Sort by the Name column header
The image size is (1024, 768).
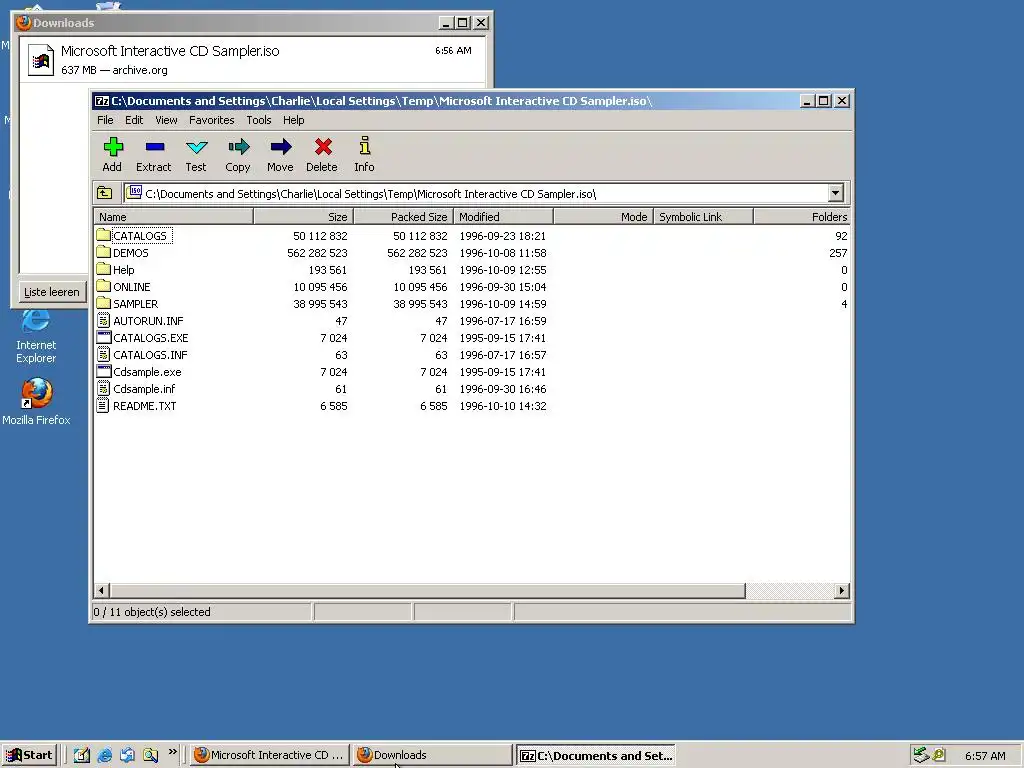(174, 217)
